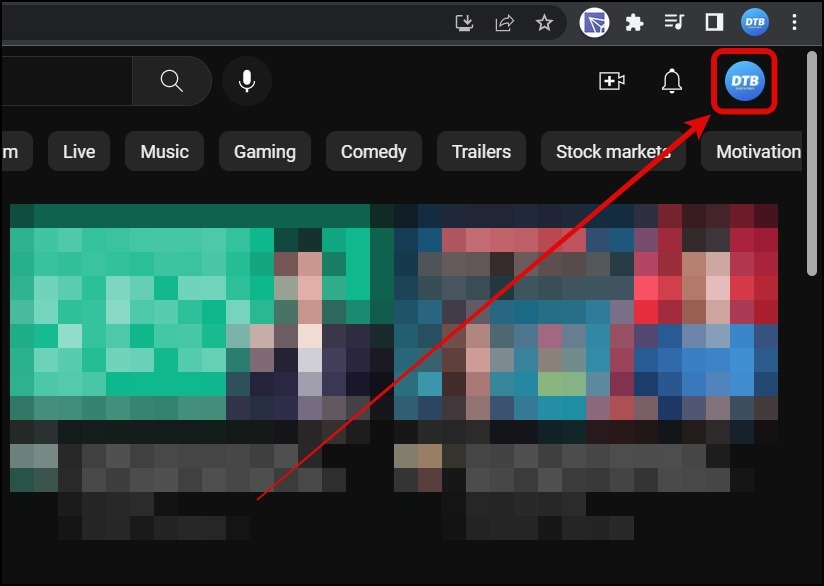The height and width of the screenshot is (586, 824).
Task: Open the YouTube account avatar menu
Action: click(x=745, y=81)
